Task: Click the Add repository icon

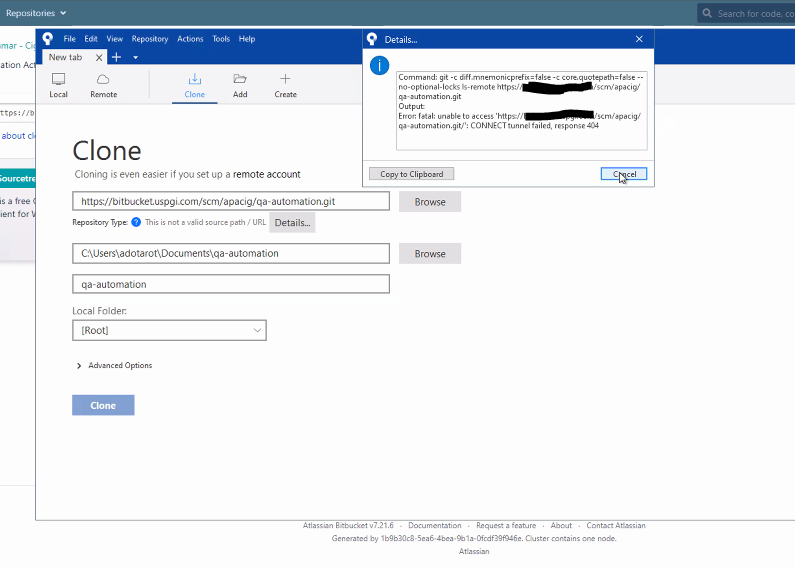Action: [x=240, y=85]
